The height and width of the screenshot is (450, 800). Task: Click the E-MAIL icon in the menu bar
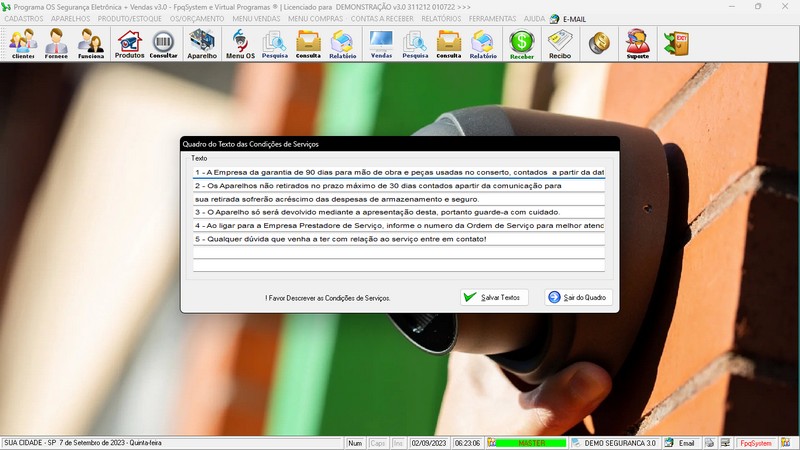pyautogui.click(x=555, y=19)
